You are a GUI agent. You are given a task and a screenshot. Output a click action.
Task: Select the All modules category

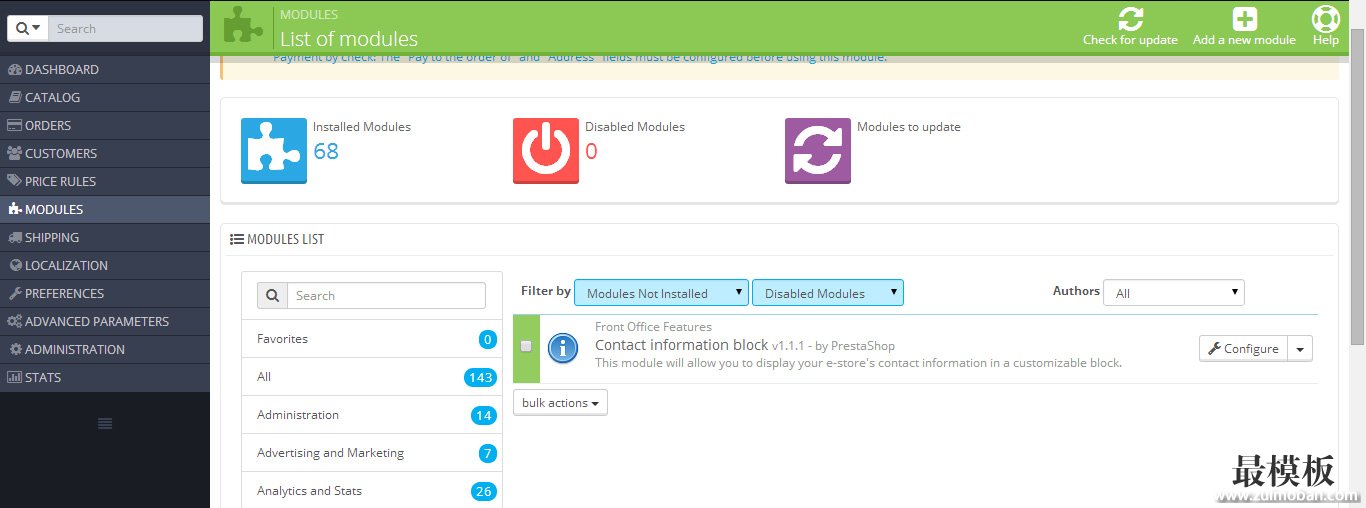pos(372,377)
